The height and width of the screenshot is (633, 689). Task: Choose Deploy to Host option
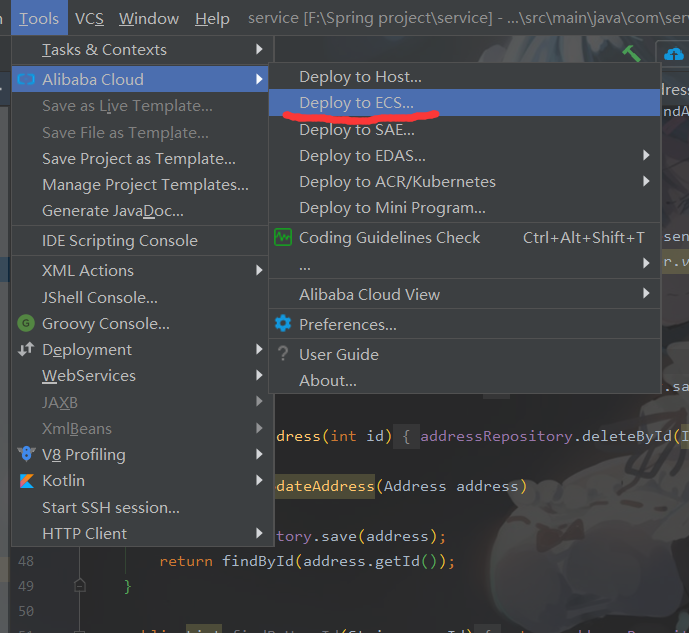[360, 77]
